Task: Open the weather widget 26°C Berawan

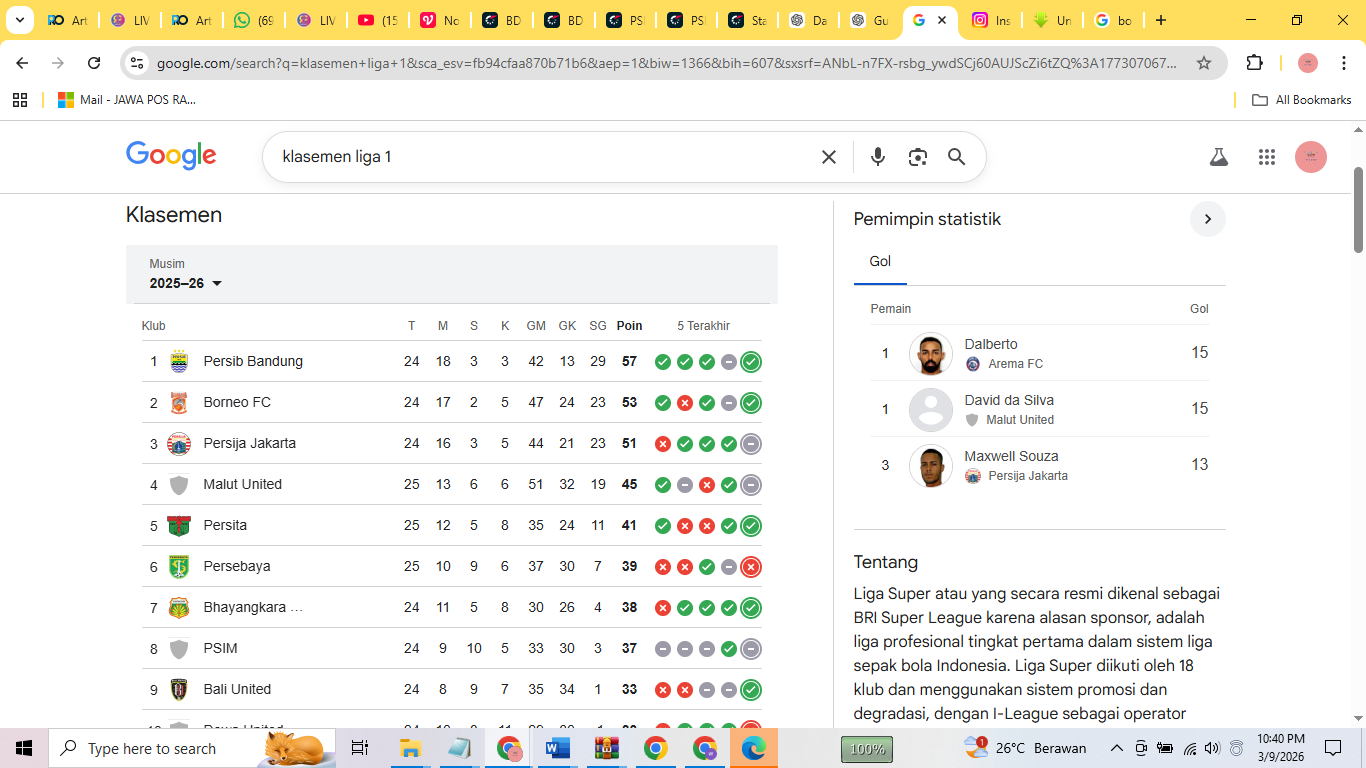Action: point(1025,748)
